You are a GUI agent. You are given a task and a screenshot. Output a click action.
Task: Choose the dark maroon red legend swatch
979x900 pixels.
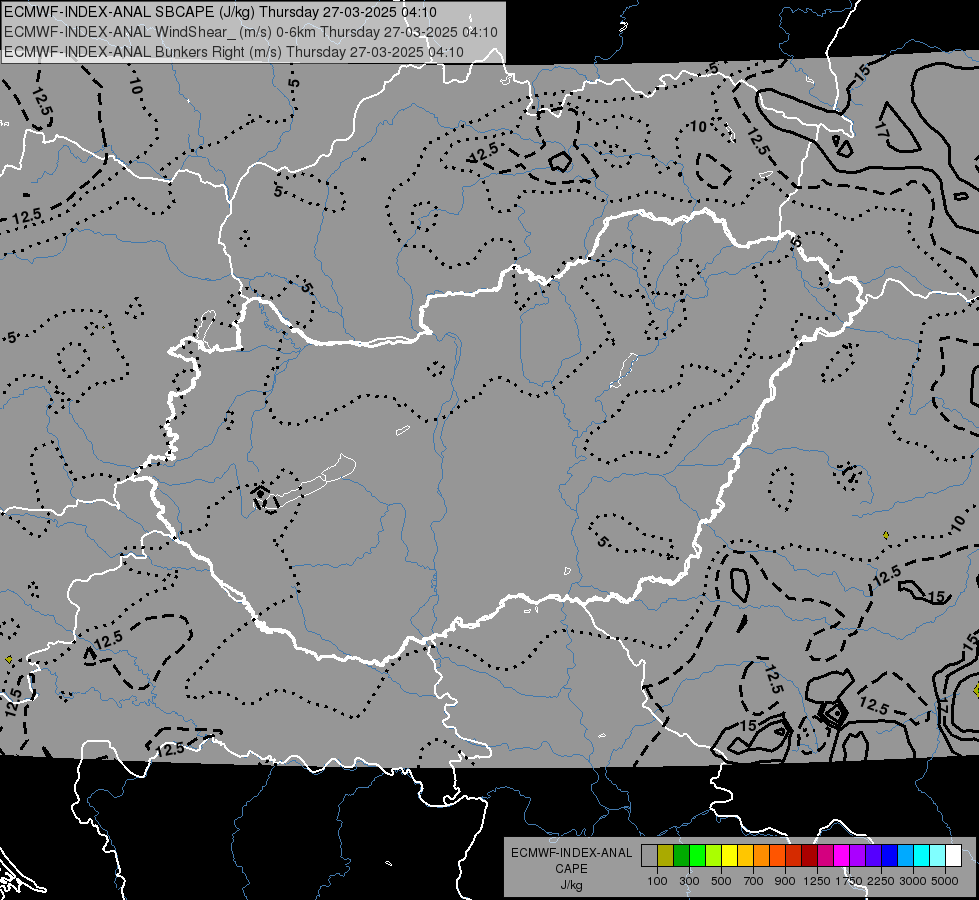[810, 856]
